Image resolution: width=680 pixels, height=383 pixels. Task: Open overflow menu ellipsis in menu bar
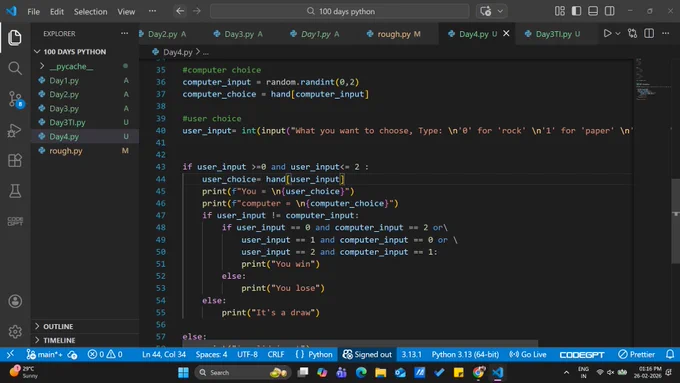pos(152,11)
